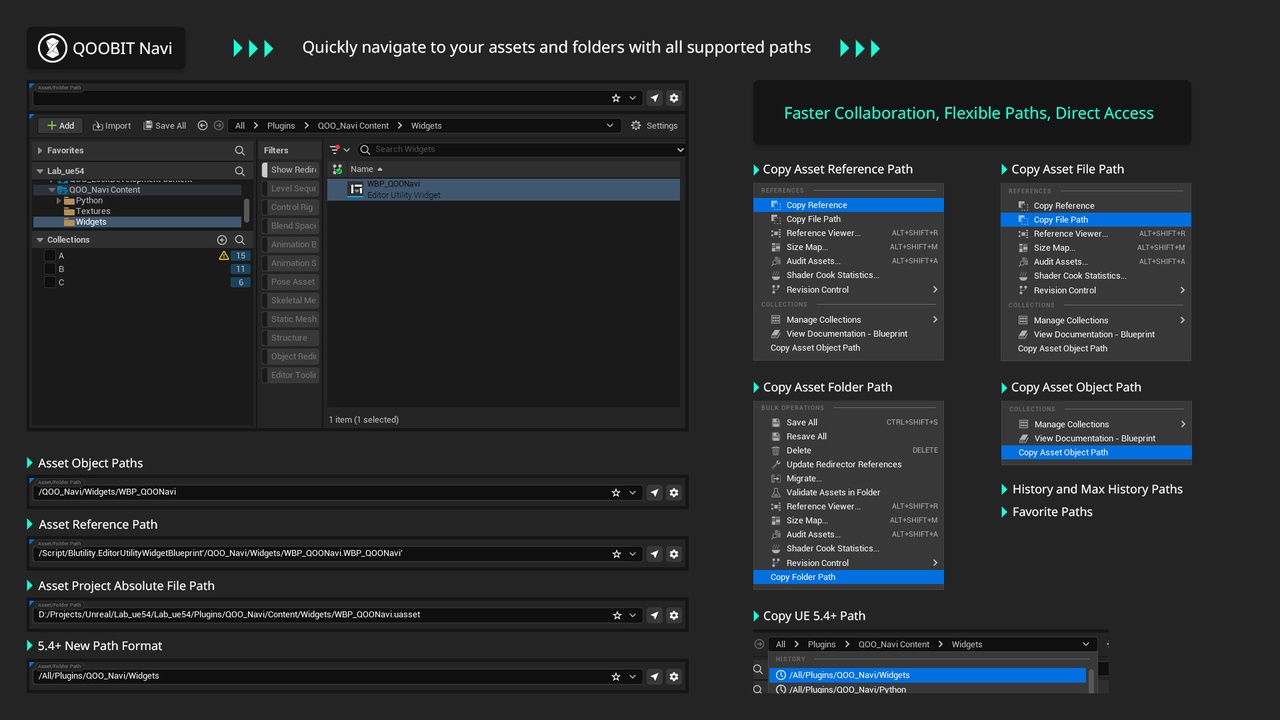The width and height of the screenshot is (1280, 720).
Task: Click search icon in the Favorites header
Action: point(240,151)
